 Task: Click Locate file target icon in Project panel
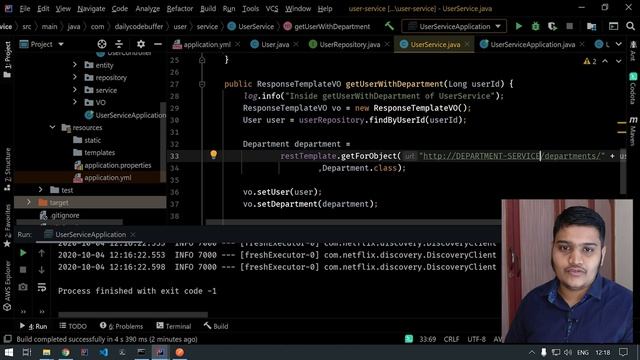(102, 44)
